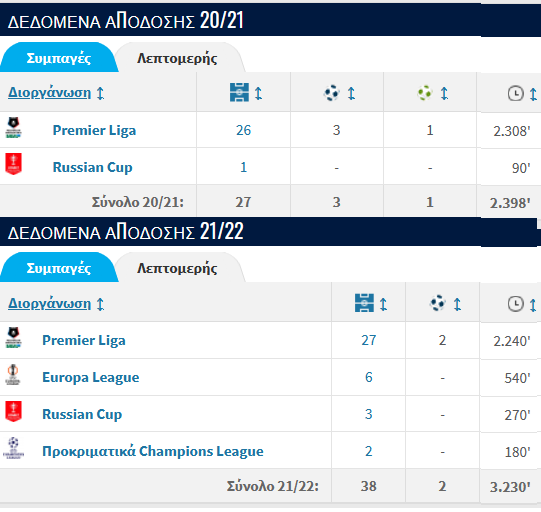Click the Europa League trophy logo
This screenshot has height=512, width=541.
13,375
